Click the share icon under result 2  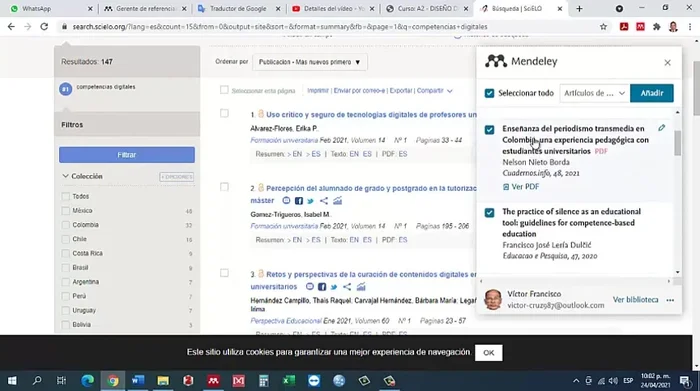click(324, 201)
